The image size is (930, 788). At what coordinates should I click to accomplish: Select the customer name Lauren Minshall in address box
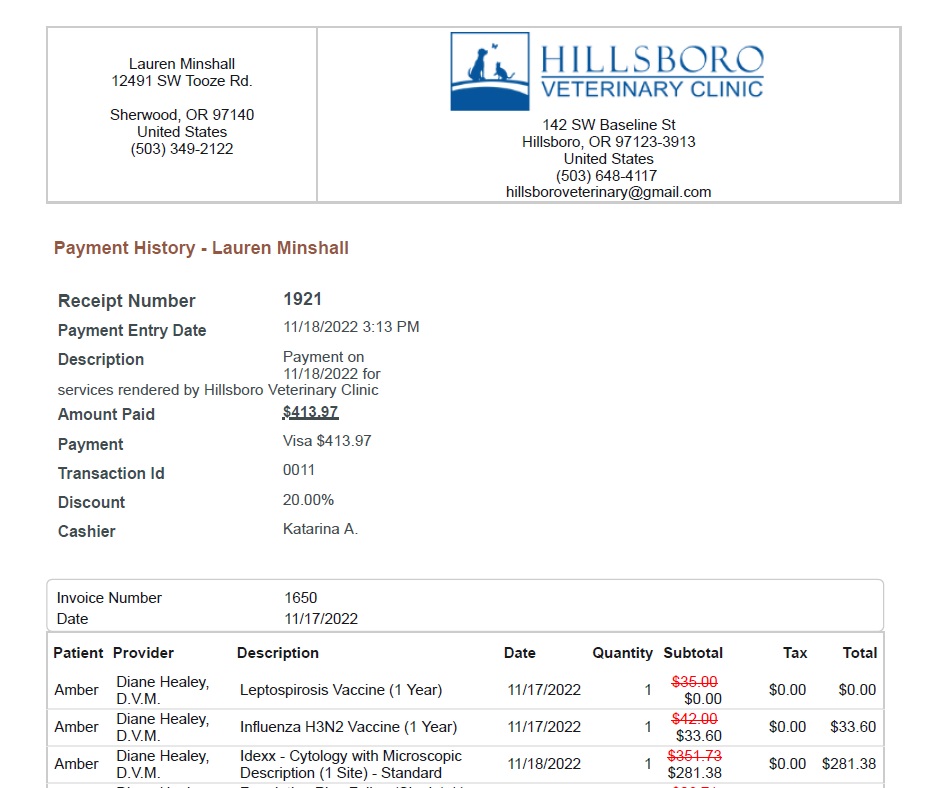point(182,64)
